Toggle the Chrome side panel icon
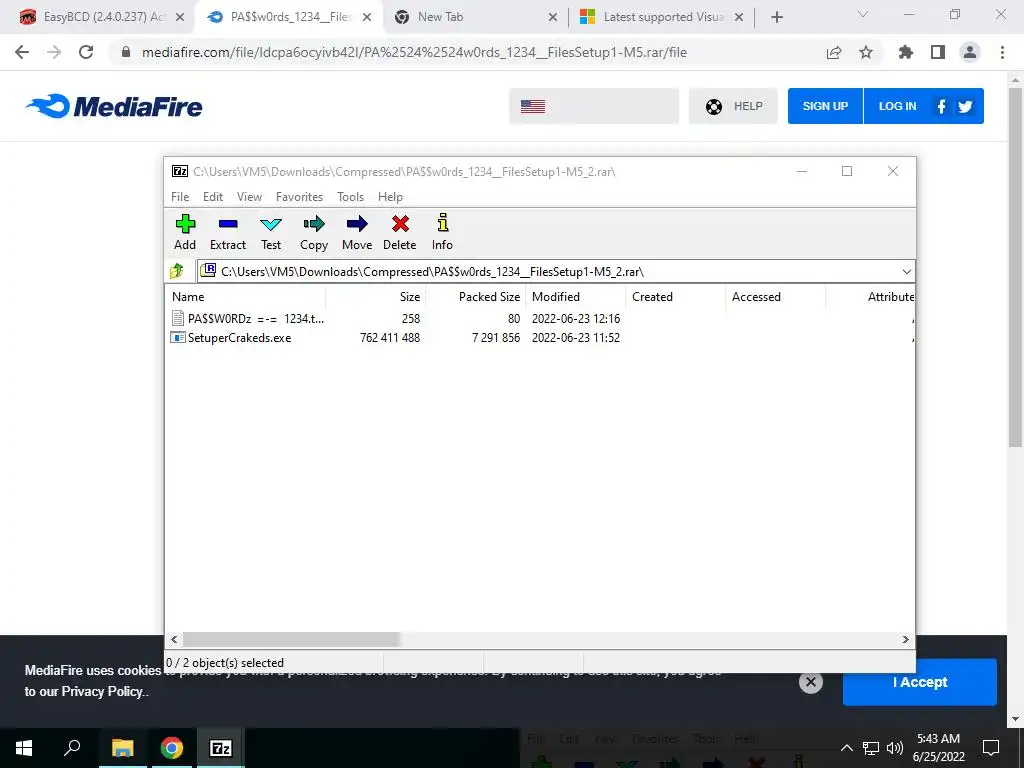 (938, 52)
